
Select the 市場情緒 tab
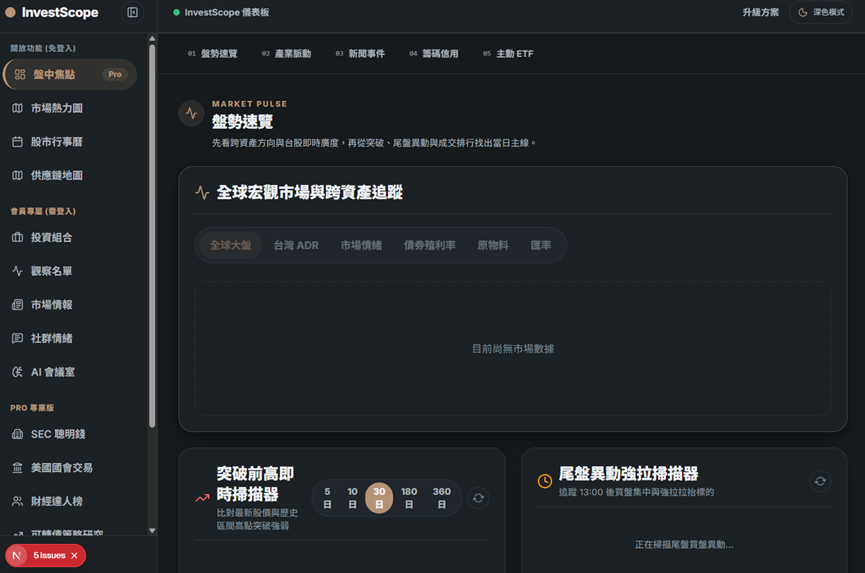click(x=361, y=245)
